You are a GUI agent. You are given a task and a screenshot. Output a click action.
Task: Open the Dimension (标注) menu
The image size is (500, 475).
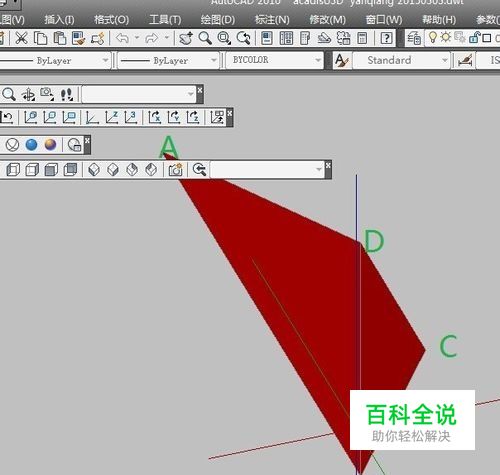point(272,20)
